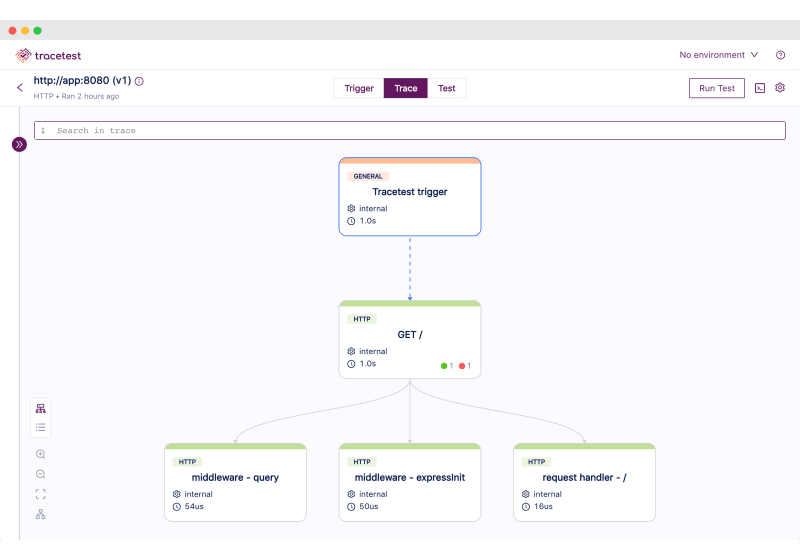Click the clock icon on middleware - query node
The width and height of the screenshot is (800, 560).
(177, 507)
